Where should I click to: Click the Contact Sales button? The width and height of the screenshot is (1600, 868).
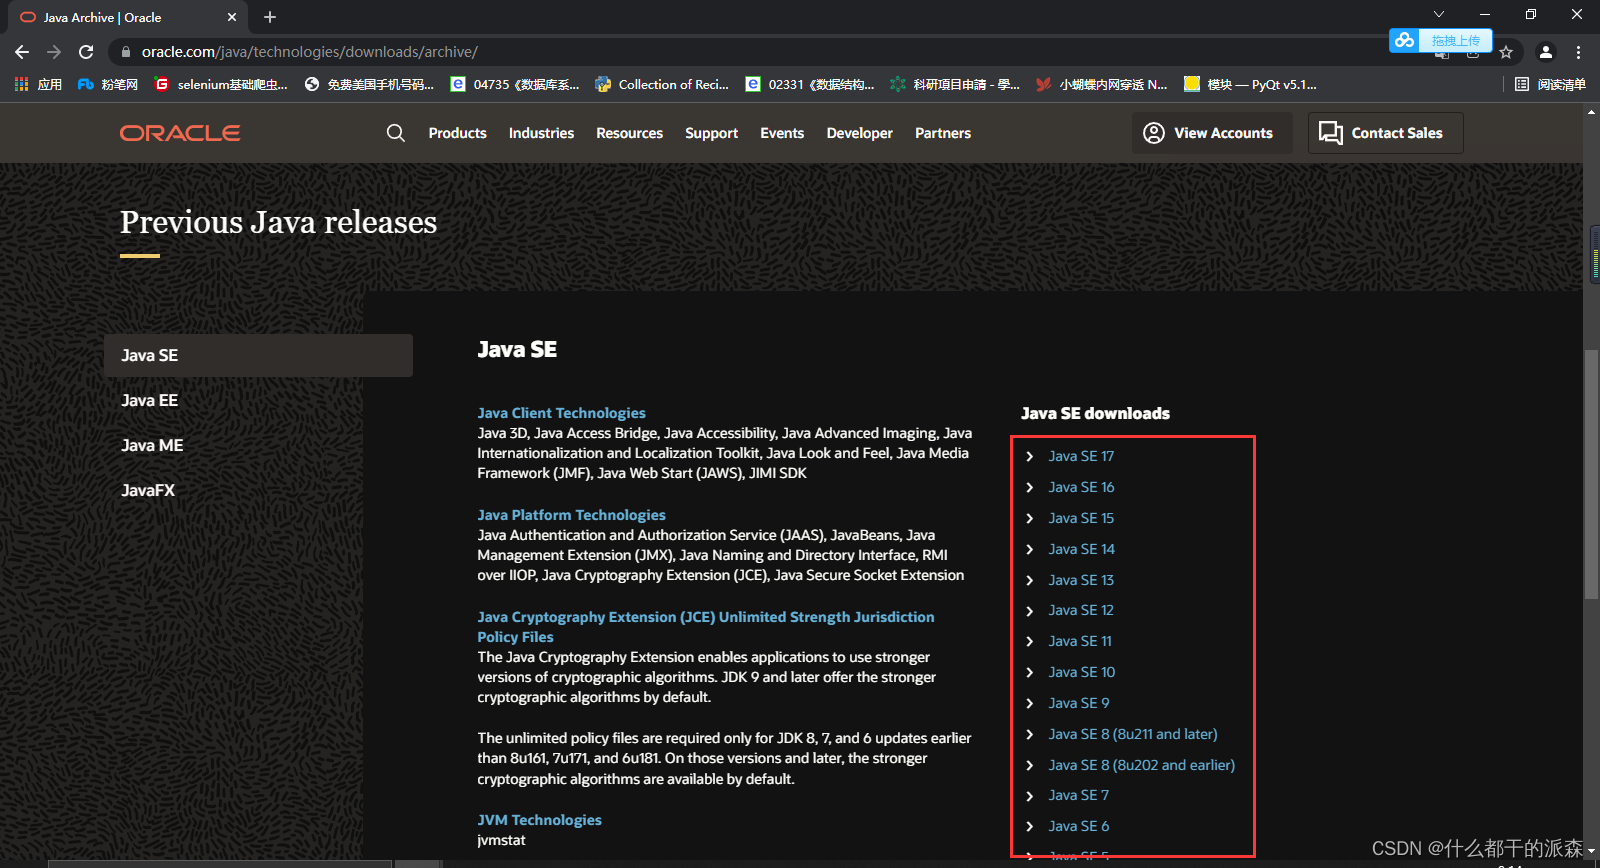point(1386,133)
